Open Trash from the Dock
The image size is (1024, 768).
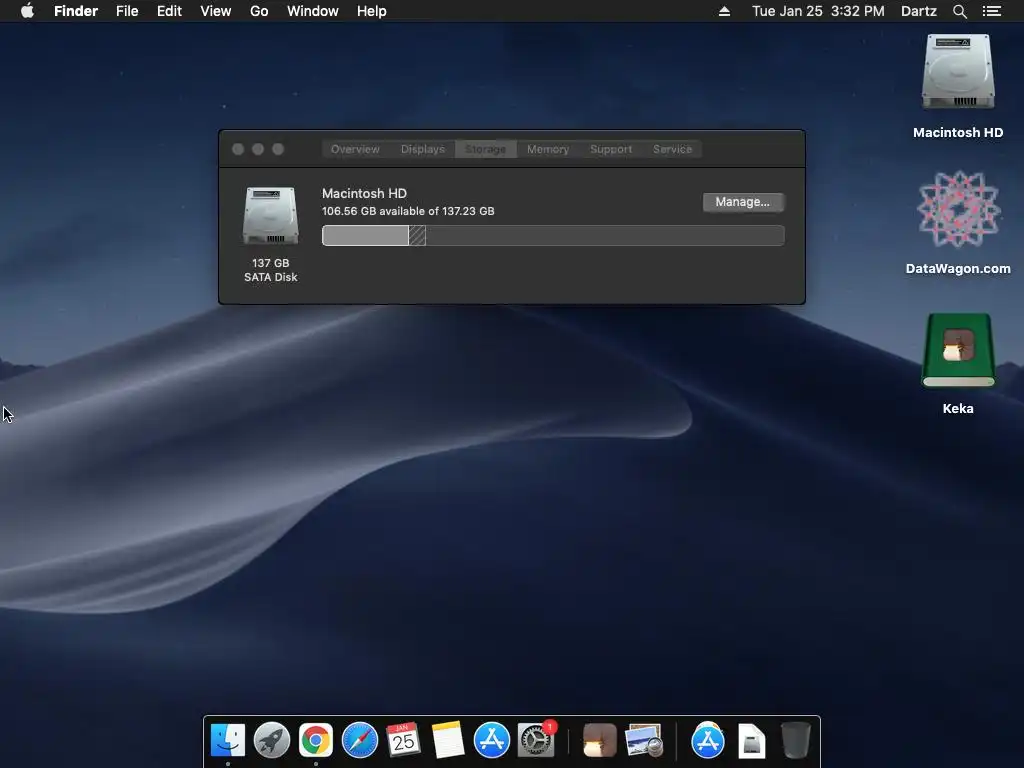coord(795,740)
